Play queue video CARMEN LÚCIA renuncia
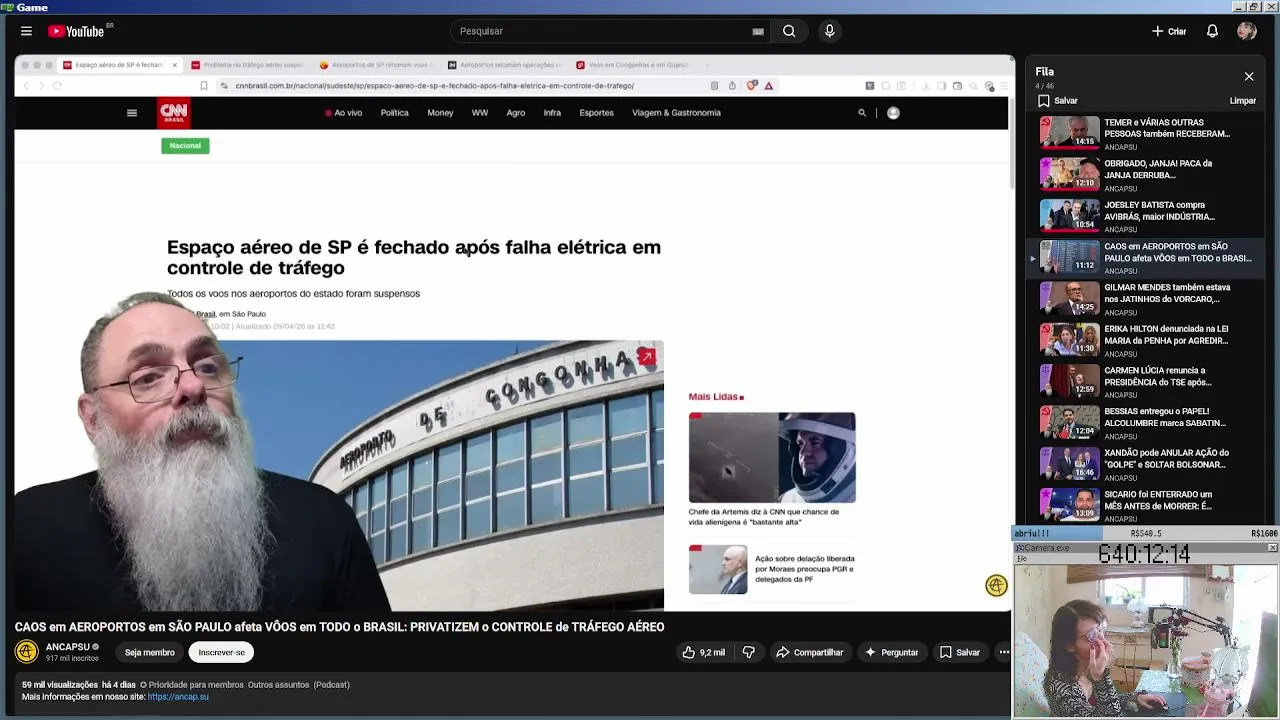 (x=1145, y=381)
